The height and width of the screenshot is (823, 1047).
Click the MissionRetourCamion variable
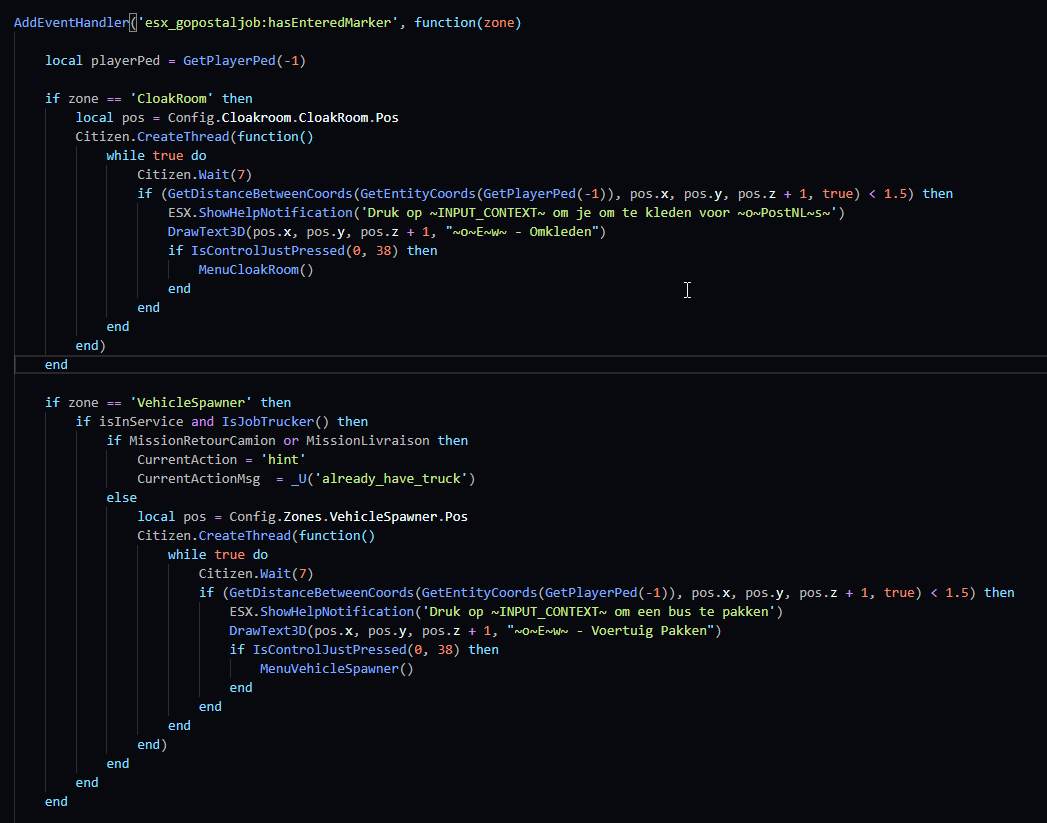click(202, 441)
